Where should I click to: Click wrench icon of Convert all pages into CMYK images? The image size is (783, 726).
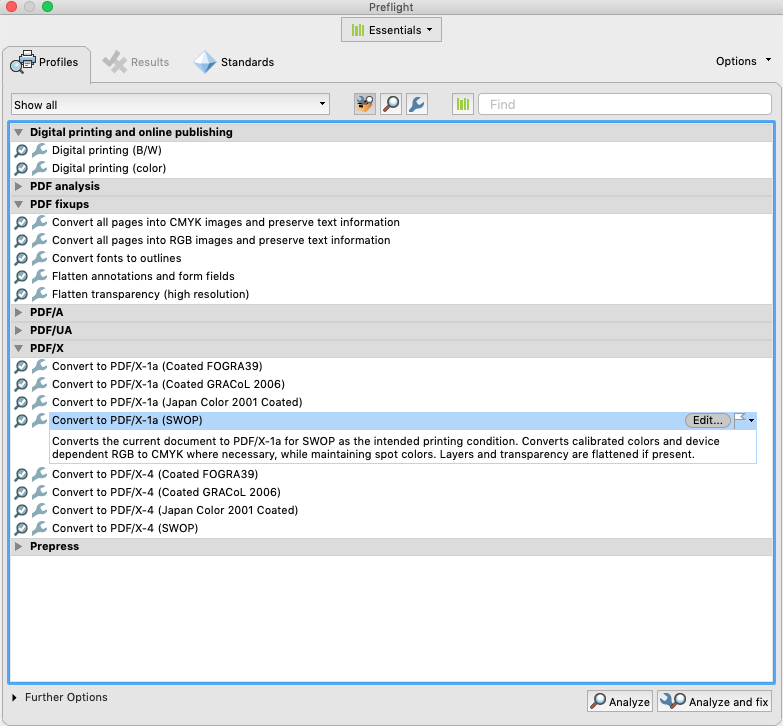point(39,222)
